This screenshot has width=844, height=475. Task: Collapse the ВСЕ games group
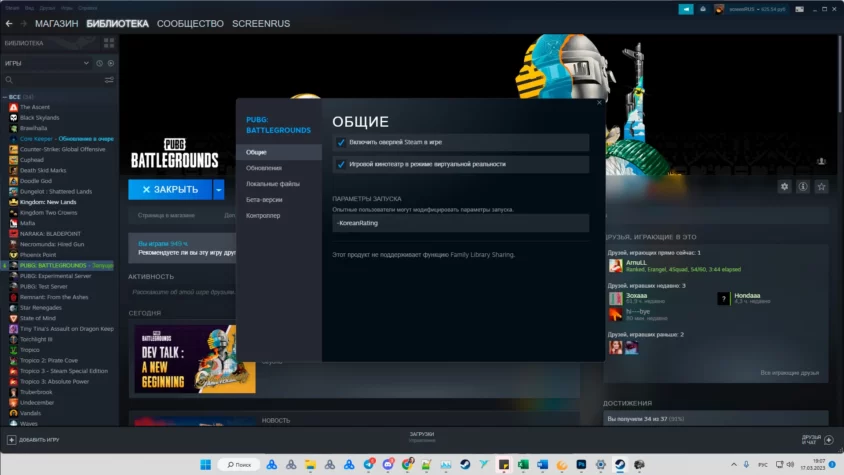[5, 97]
